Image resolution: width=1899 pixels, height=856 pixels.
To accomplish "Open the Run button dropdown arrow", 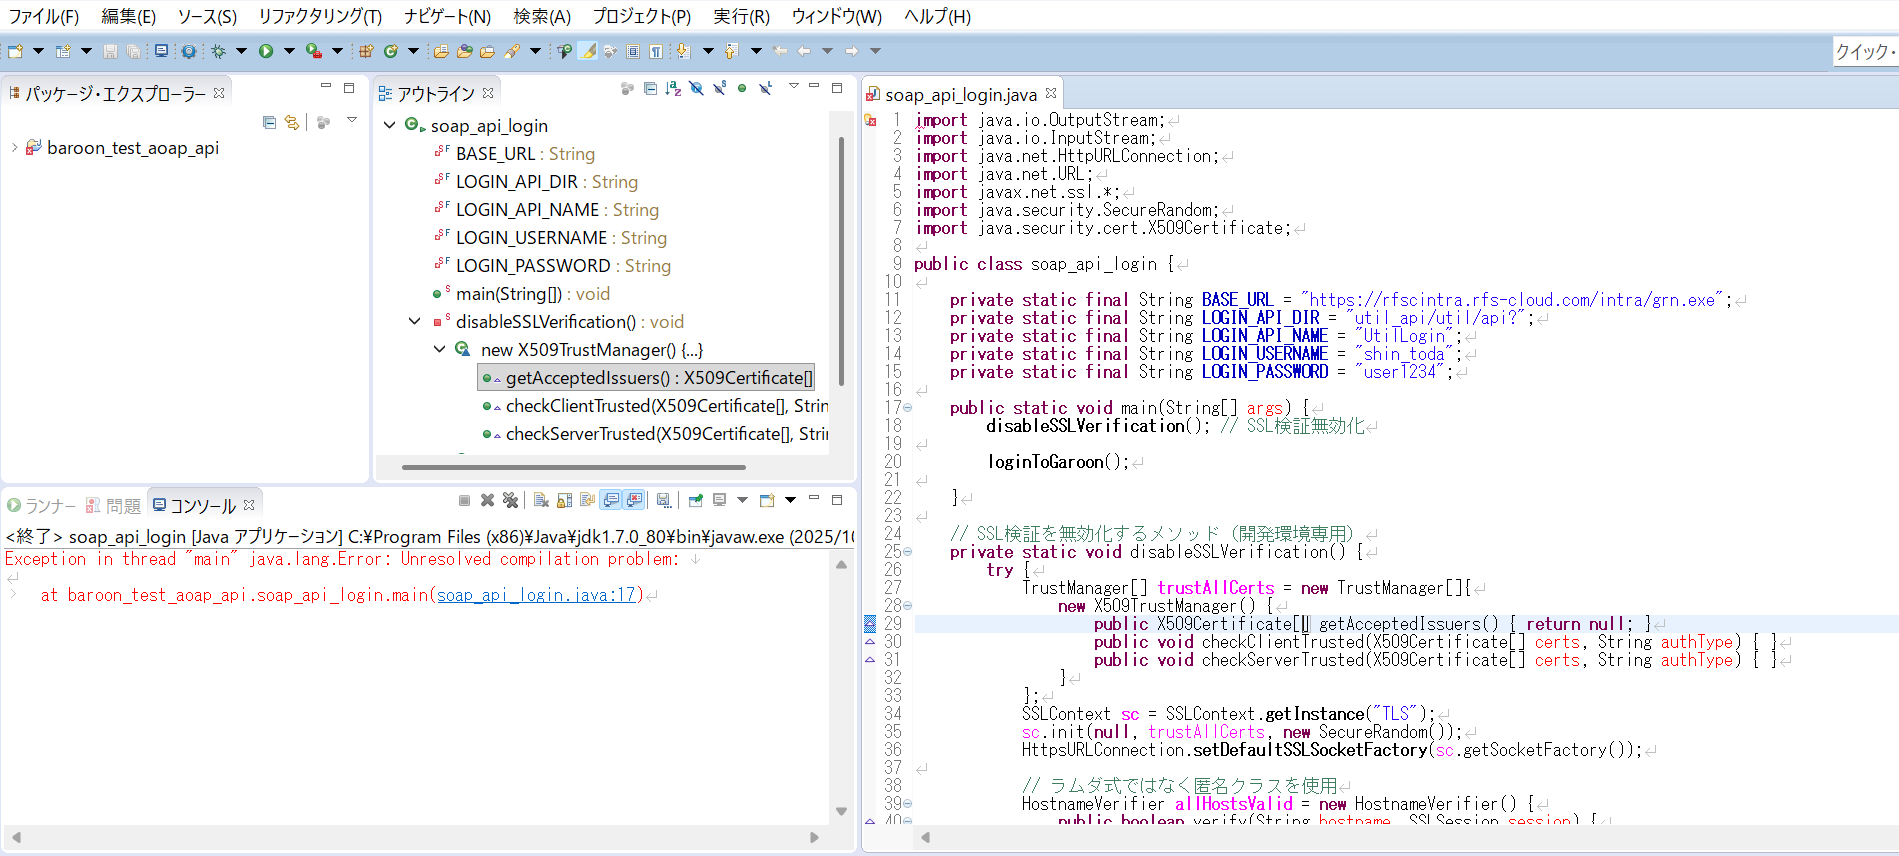I will [289, 51].
